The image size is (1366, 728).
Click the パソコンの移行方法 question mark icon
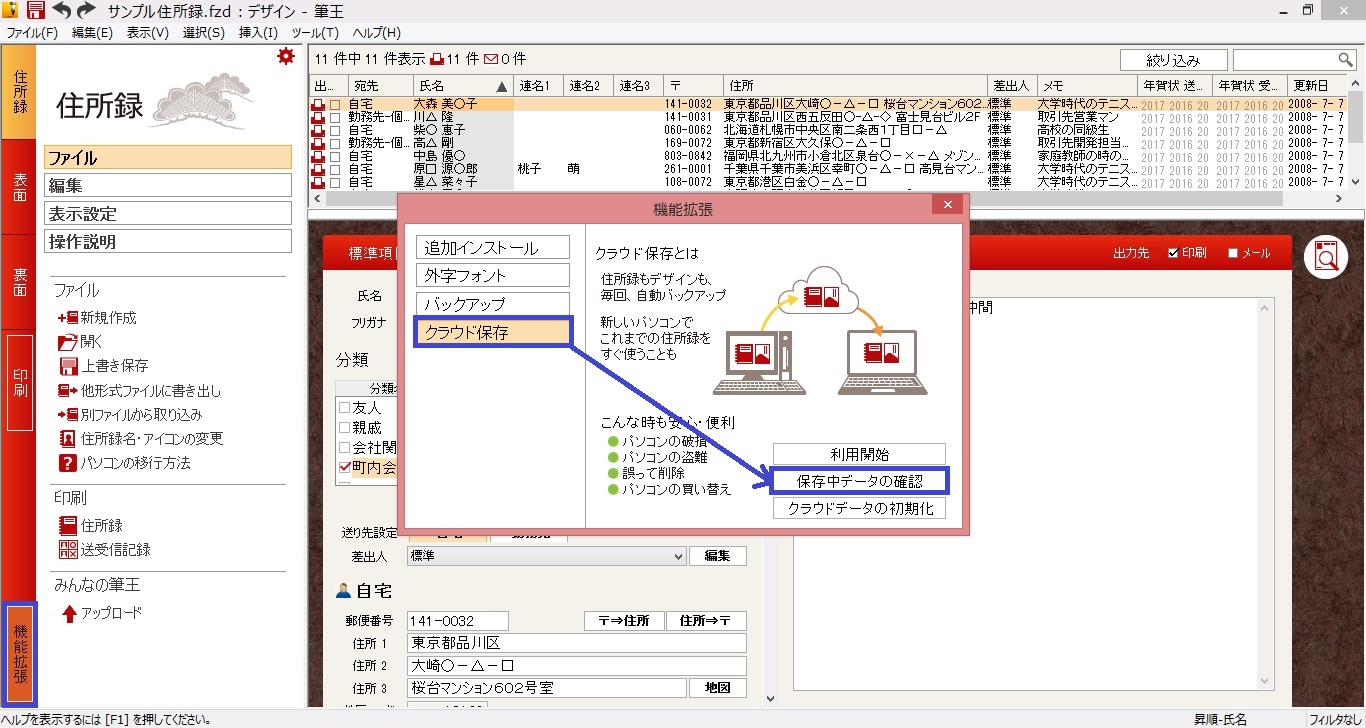[x=68, y=463]
